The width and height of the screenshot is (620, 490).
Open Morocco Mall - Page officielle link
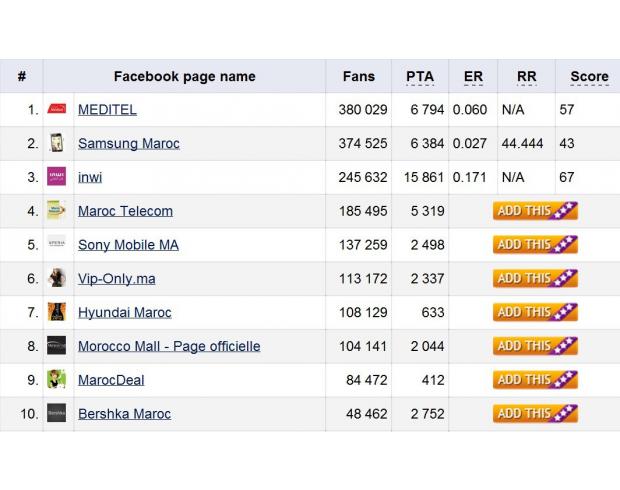[x=169, y=346]
